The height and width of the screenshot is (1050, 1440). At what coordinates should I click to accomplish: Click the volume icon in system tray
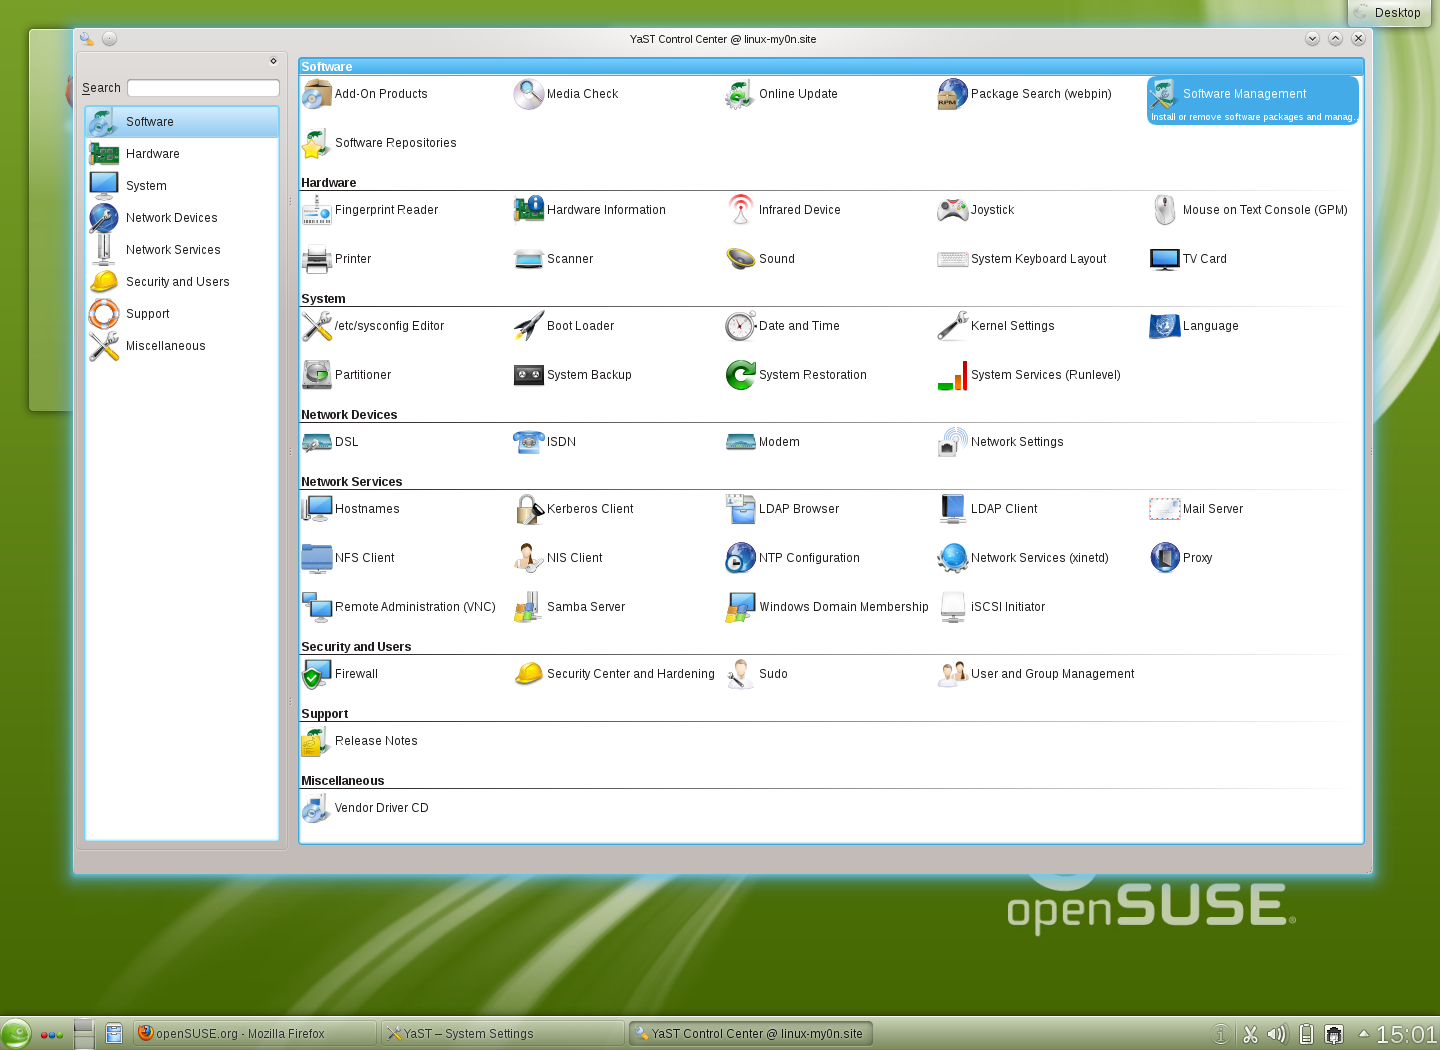click(x=1277, y=1034)
